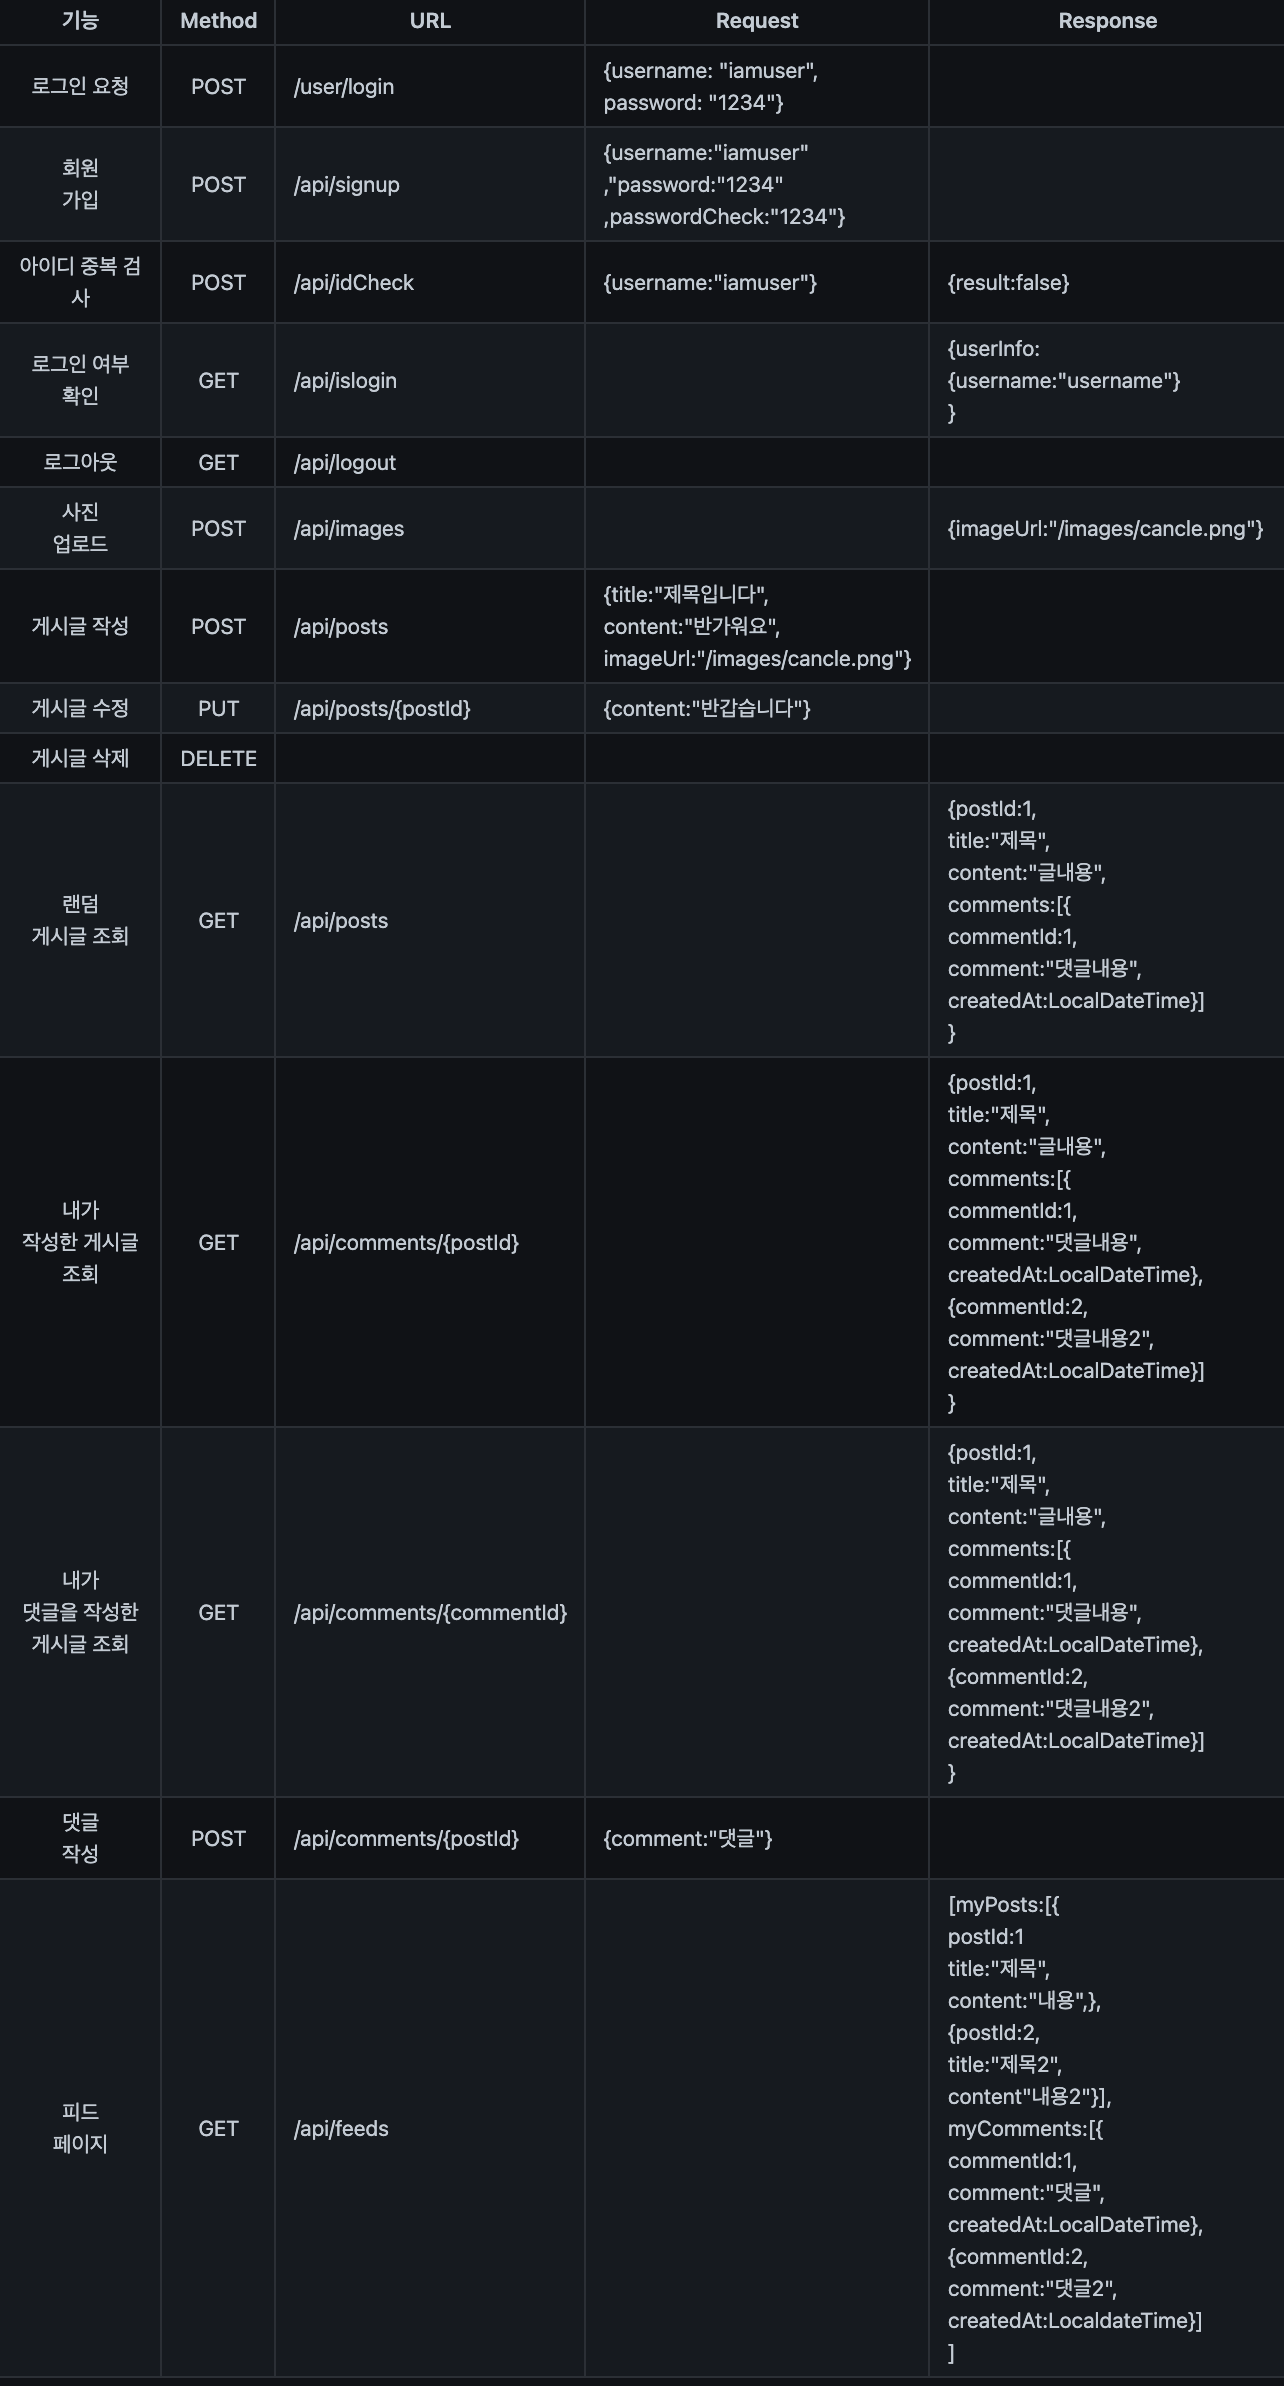Click the /api/posts URL in 게시글 작성 row
This screenshot has height=2386, width=1284.
pyautogui.click(x=340, y=627)
